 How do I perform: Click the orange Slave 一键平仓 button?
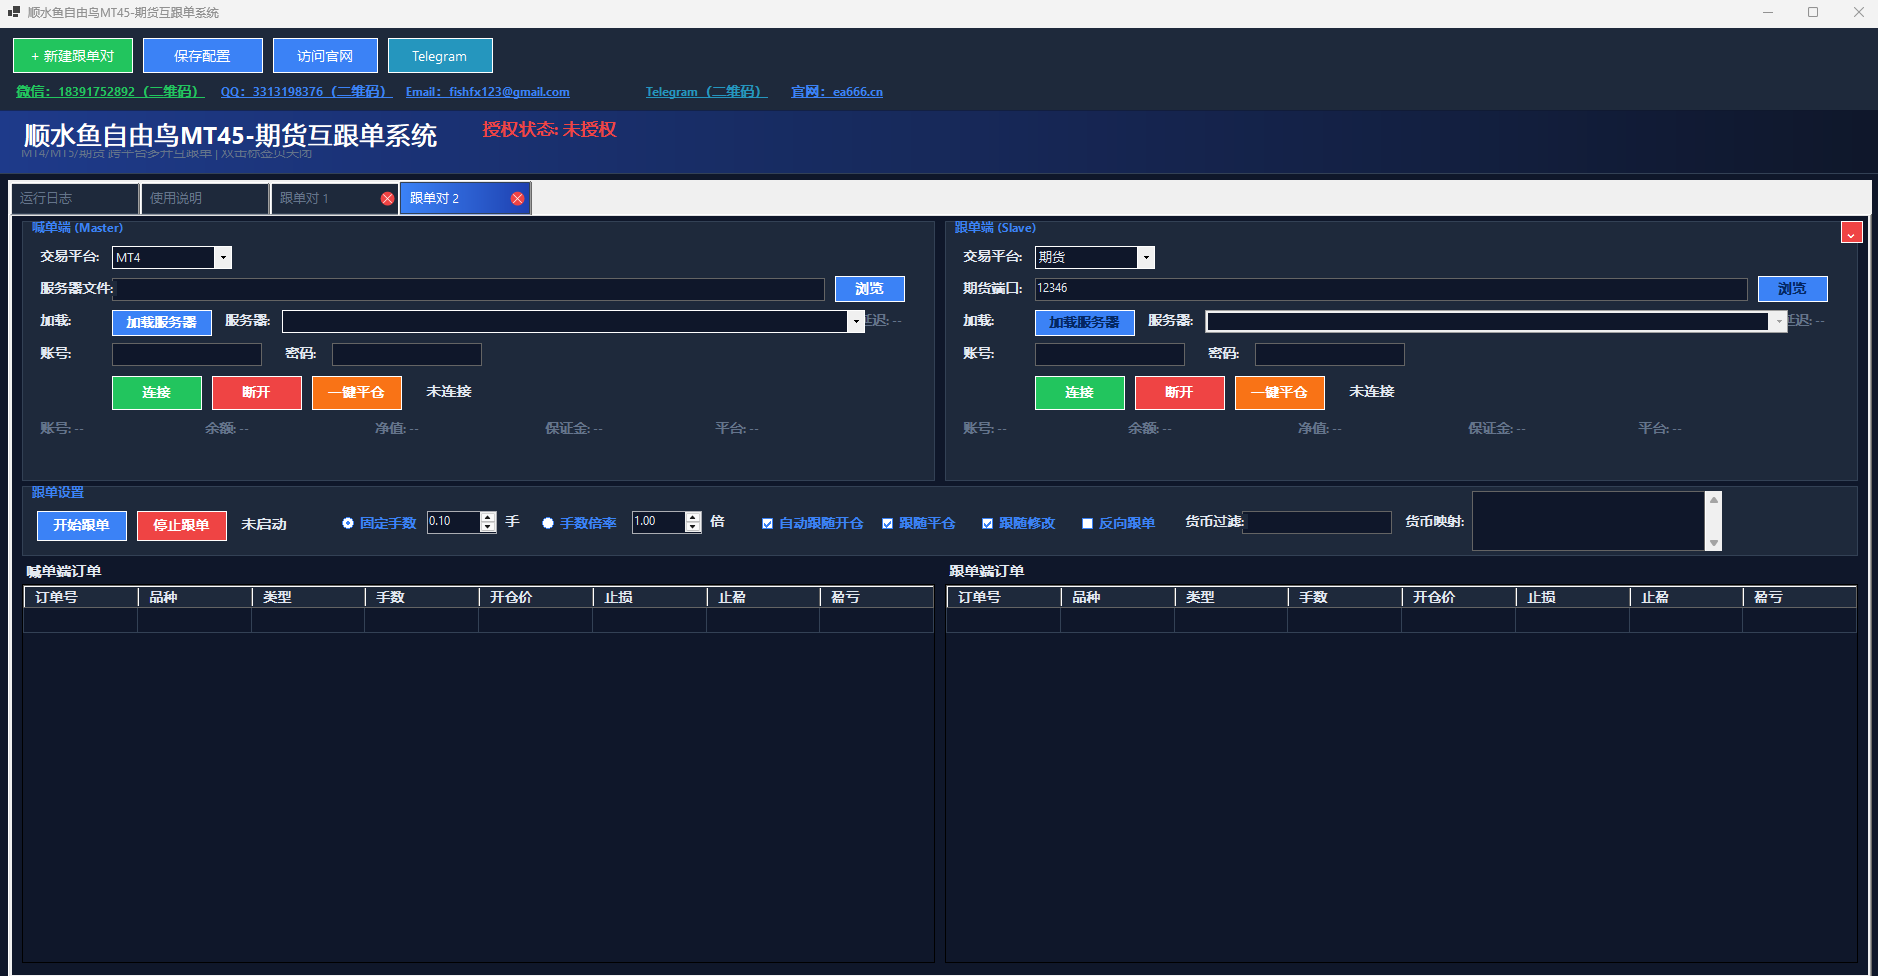(1280, 393)
